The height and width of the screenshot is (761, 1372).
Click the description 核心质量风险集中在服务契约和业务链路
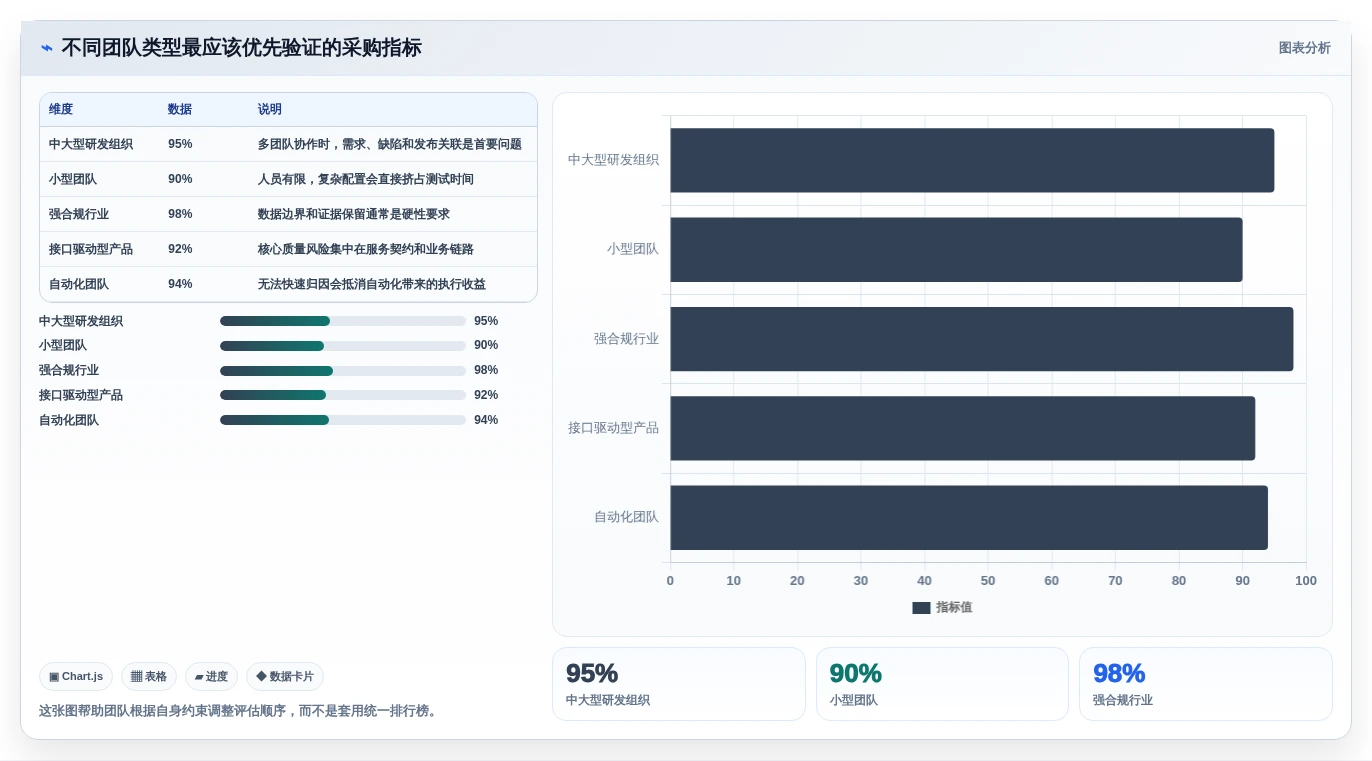click(x=366, y=249)
